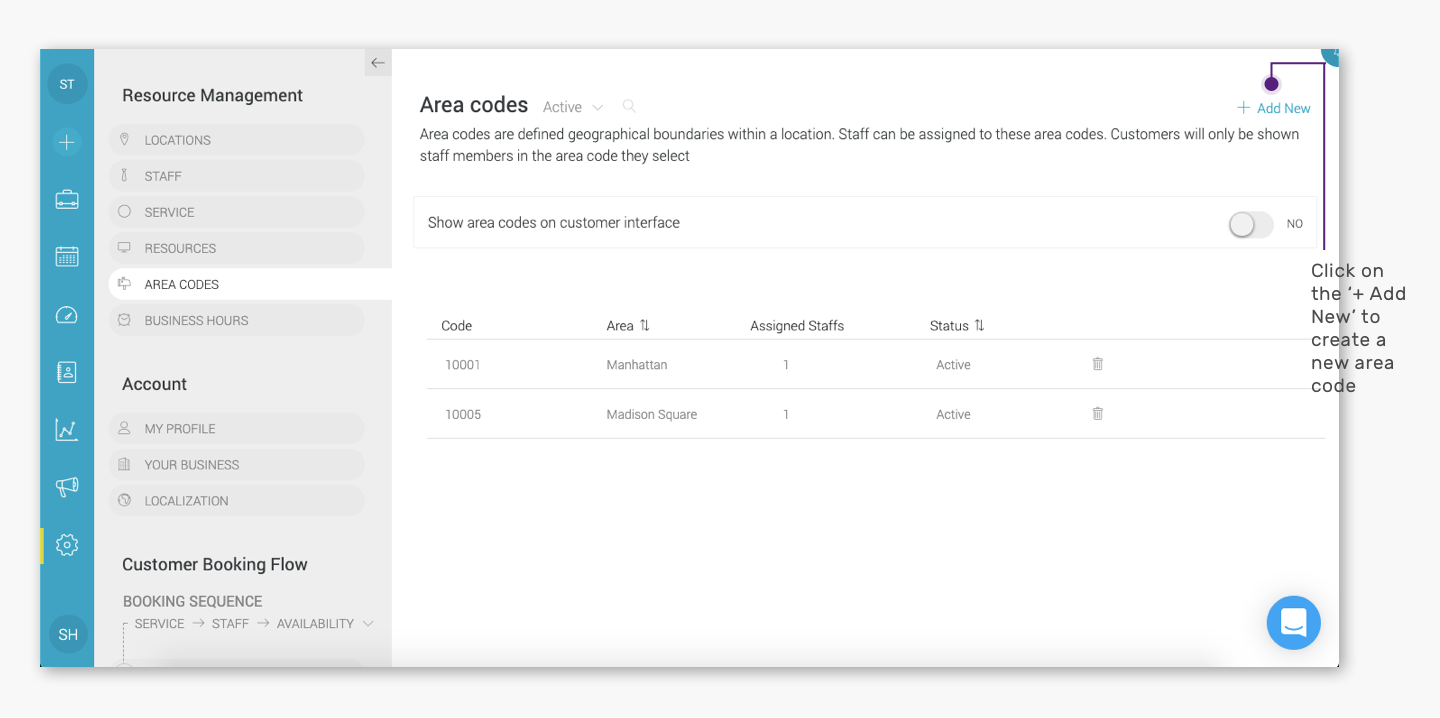Viewport: 1440px width, 718px height.
Task: Click the search icon beside Area codes
Action: coord(629,106)
